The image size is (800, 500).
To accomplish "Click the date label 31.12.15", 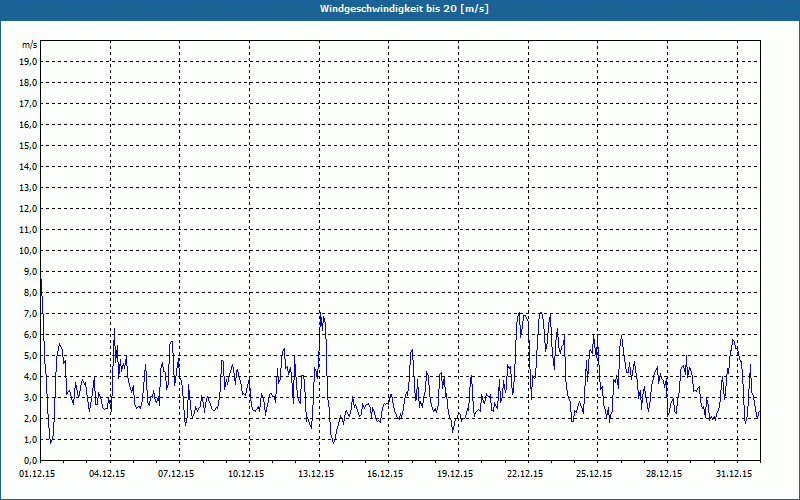I will [x=734, y=474].
